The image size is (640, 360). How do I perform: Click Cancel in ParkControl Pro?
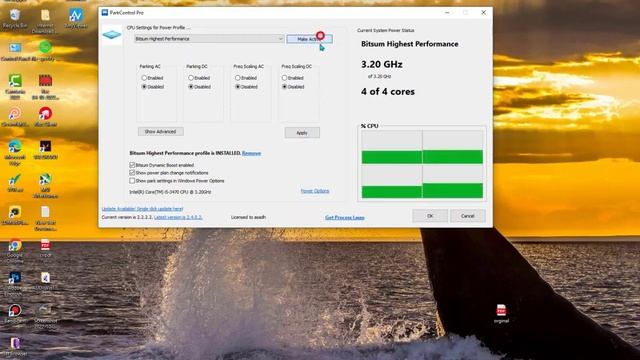click(x=468, y=216)
